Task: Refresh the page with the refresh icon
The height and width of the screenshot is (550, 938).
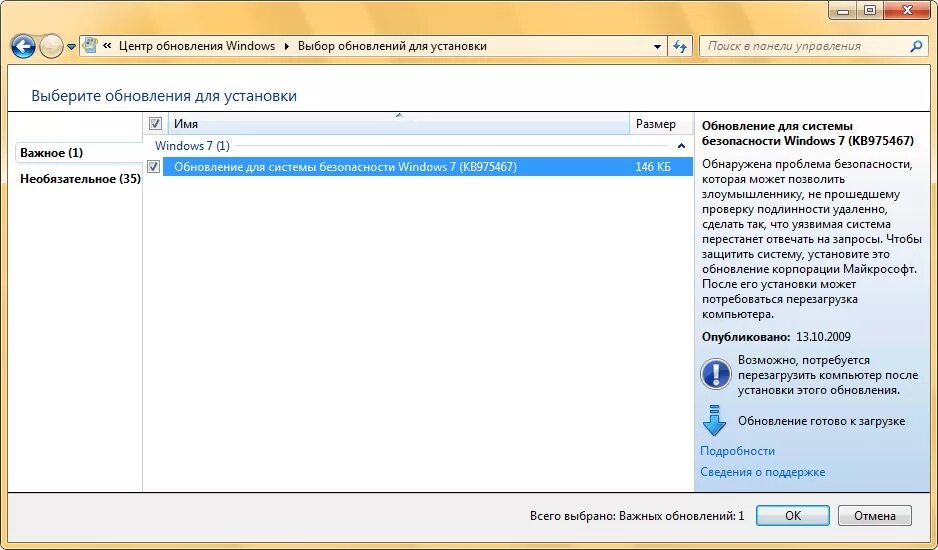Action: [680, 47]
